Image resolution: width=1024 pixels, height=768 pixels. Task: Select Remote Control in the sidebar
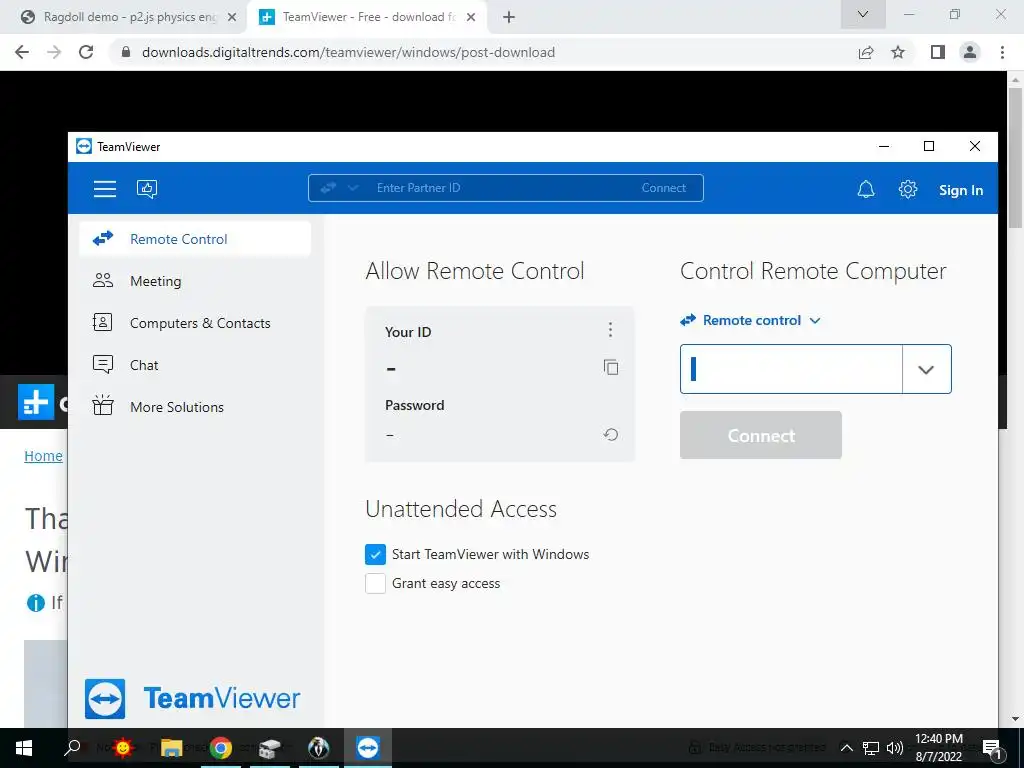(195, 239)
